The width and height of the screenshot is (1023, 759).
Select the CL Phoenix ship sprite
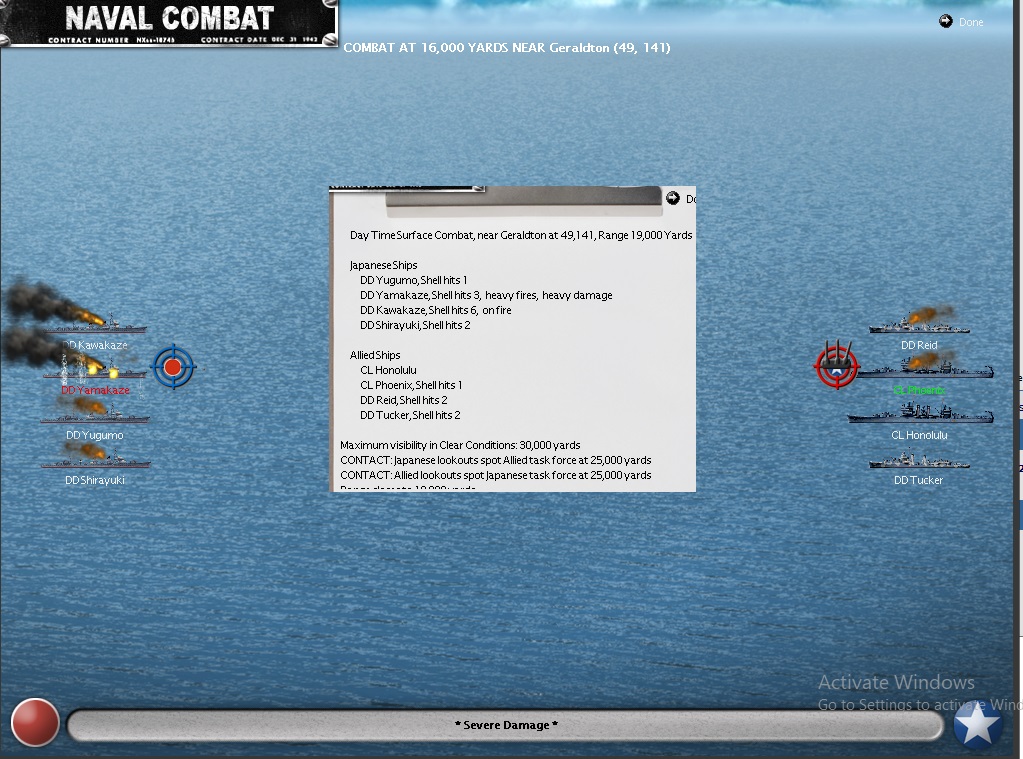tap(925, 369)
